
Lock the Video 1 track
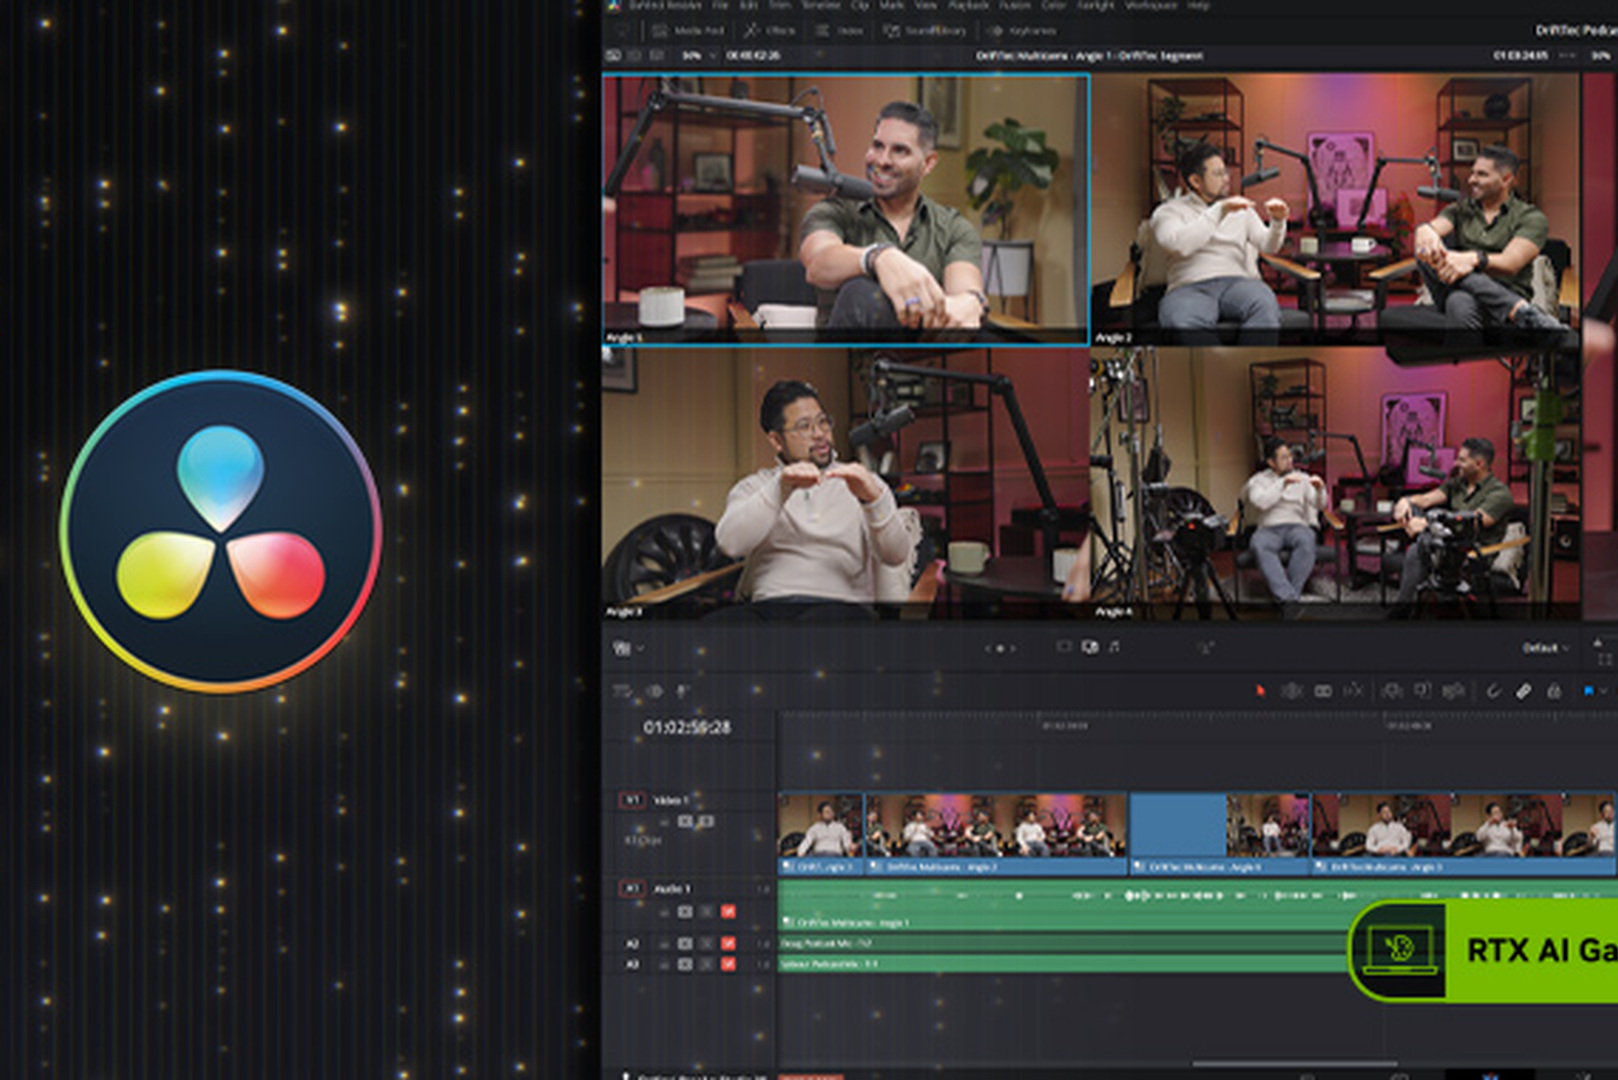(664, 821)
